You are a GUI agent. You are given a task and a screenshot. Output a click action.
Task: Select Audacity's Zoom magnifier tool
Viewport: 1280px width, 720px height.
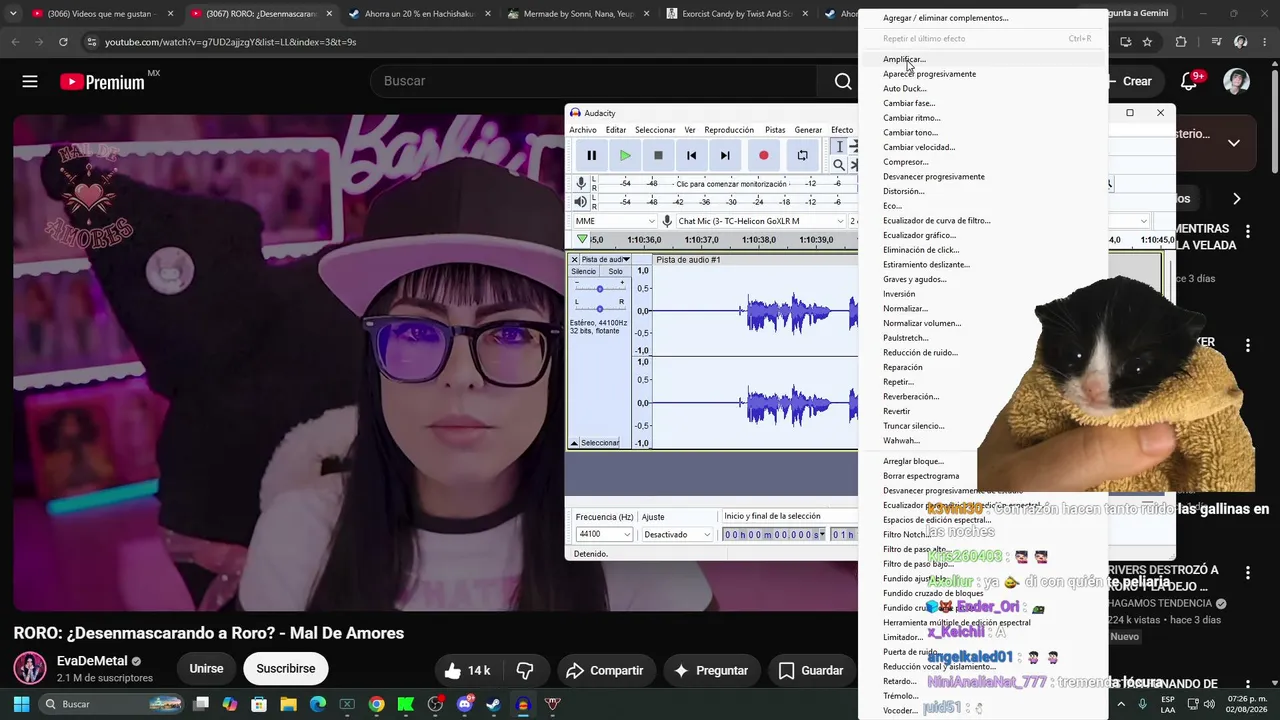(840, 165)
